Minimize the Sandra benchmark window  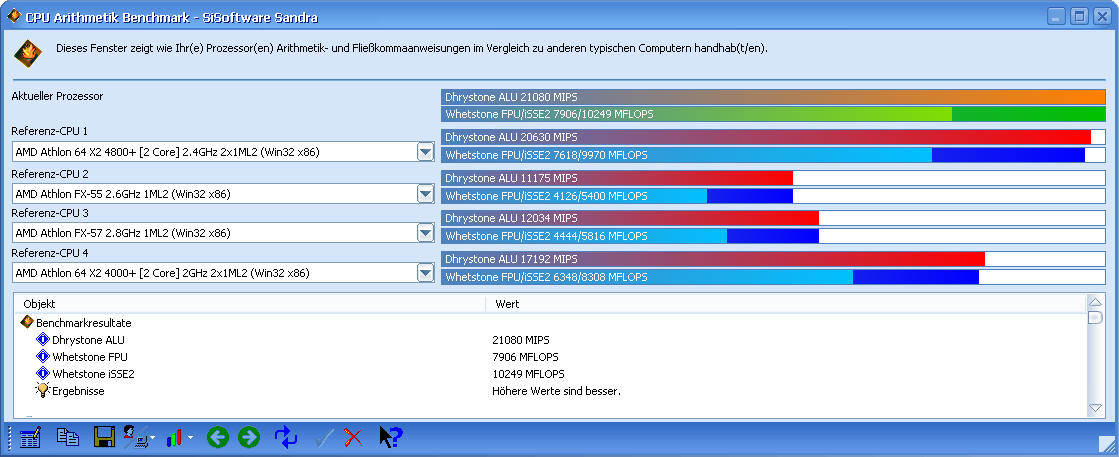[1058, 16]
